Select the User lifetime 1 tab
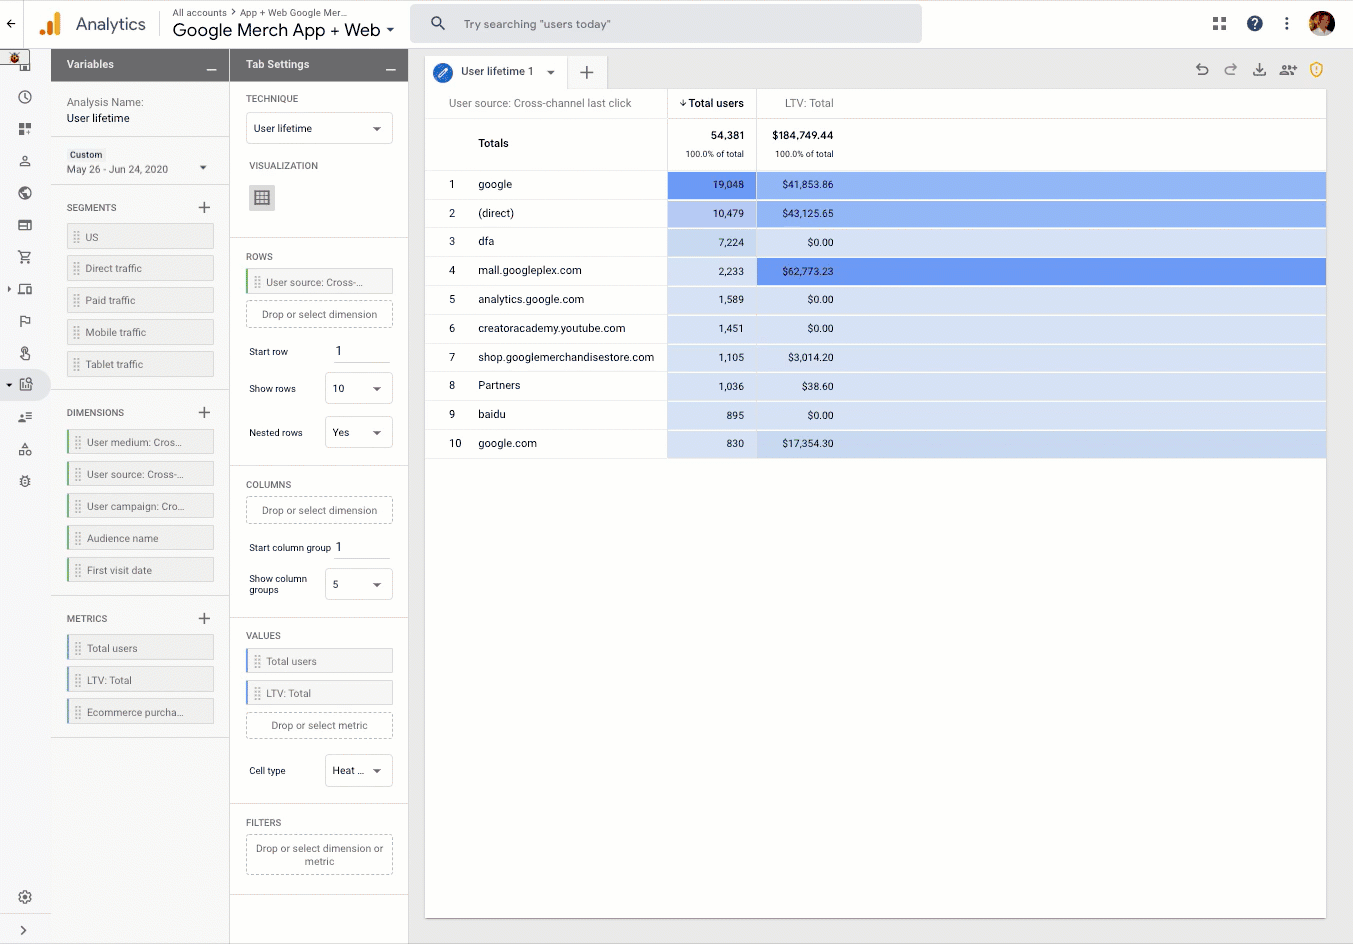Screen dimensions: 1353x944 pyautogui.click(x=497, y=72)
